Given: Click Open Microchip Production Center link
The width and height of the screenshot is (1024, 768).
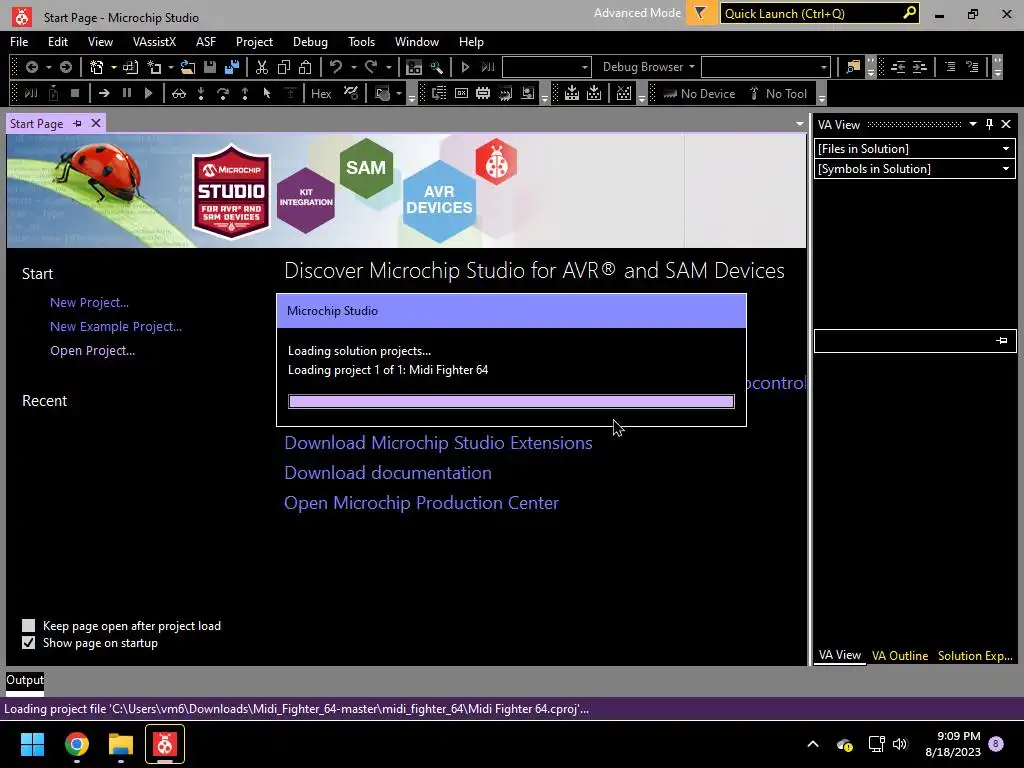Looking at the screenshot, I should pyautogui.click(x=421, y=503).
